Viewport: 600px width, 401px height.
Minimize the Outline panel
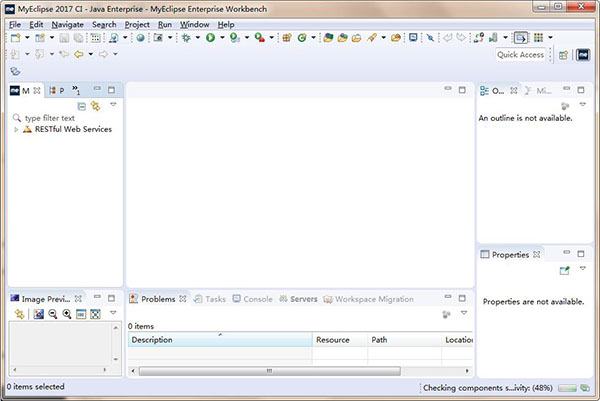[x=566, y=90]
